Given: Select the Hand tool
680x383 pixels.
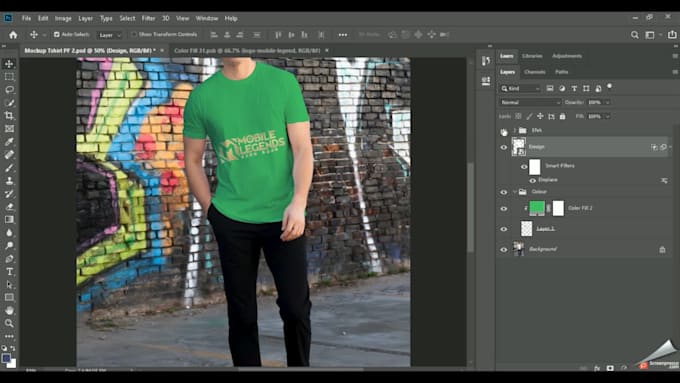Looking at the screenshot, I should coord(9,311).
